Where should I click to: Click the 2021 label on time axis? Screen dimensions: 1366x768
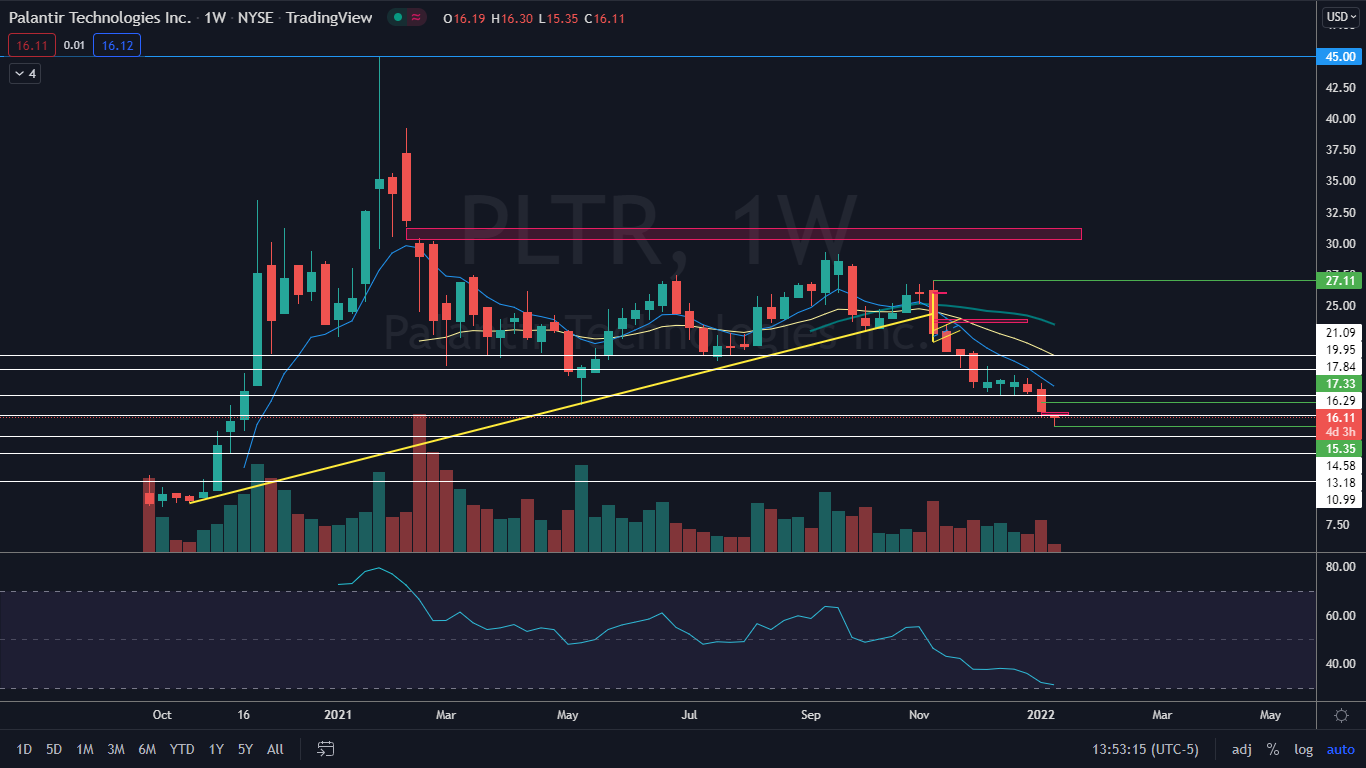pyautogui.click(x=338, y=715)
